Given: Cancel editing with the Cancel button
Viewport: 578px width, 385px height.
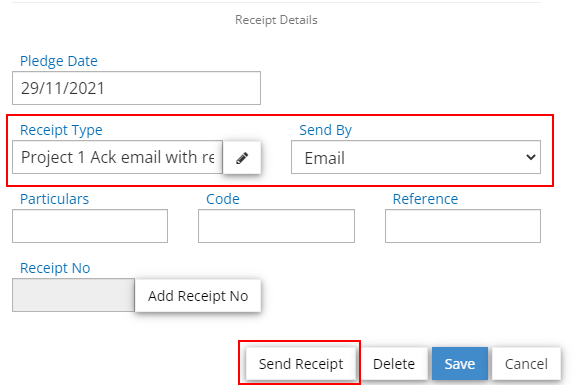Looking at the screenshot, I should pyautogui.click(x=526, y=364).
